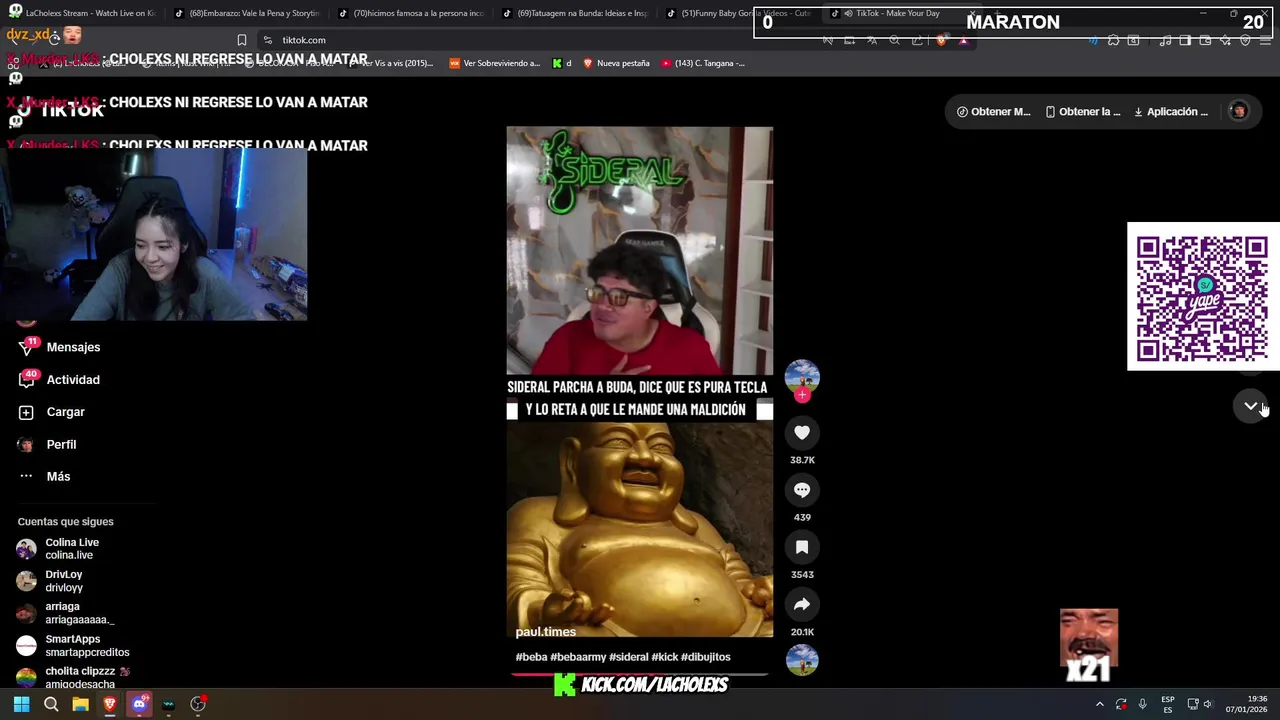Open Windows Start menu
1280x720 pixels.
click(21, 704)
